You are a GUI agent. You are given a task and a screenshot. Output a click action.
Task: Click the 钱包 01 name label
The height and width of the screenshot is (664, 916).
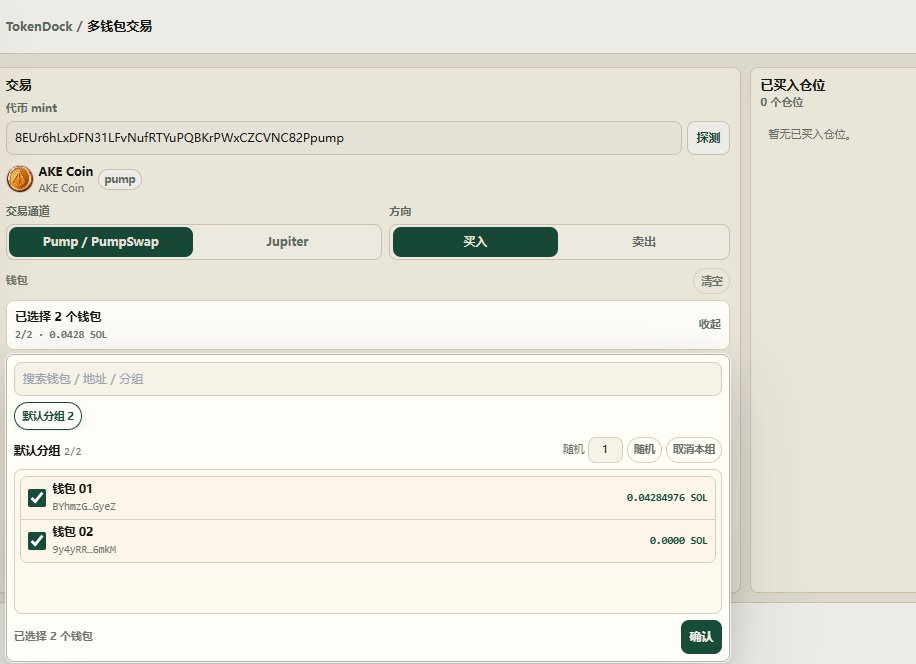click(x=72, y=488)
